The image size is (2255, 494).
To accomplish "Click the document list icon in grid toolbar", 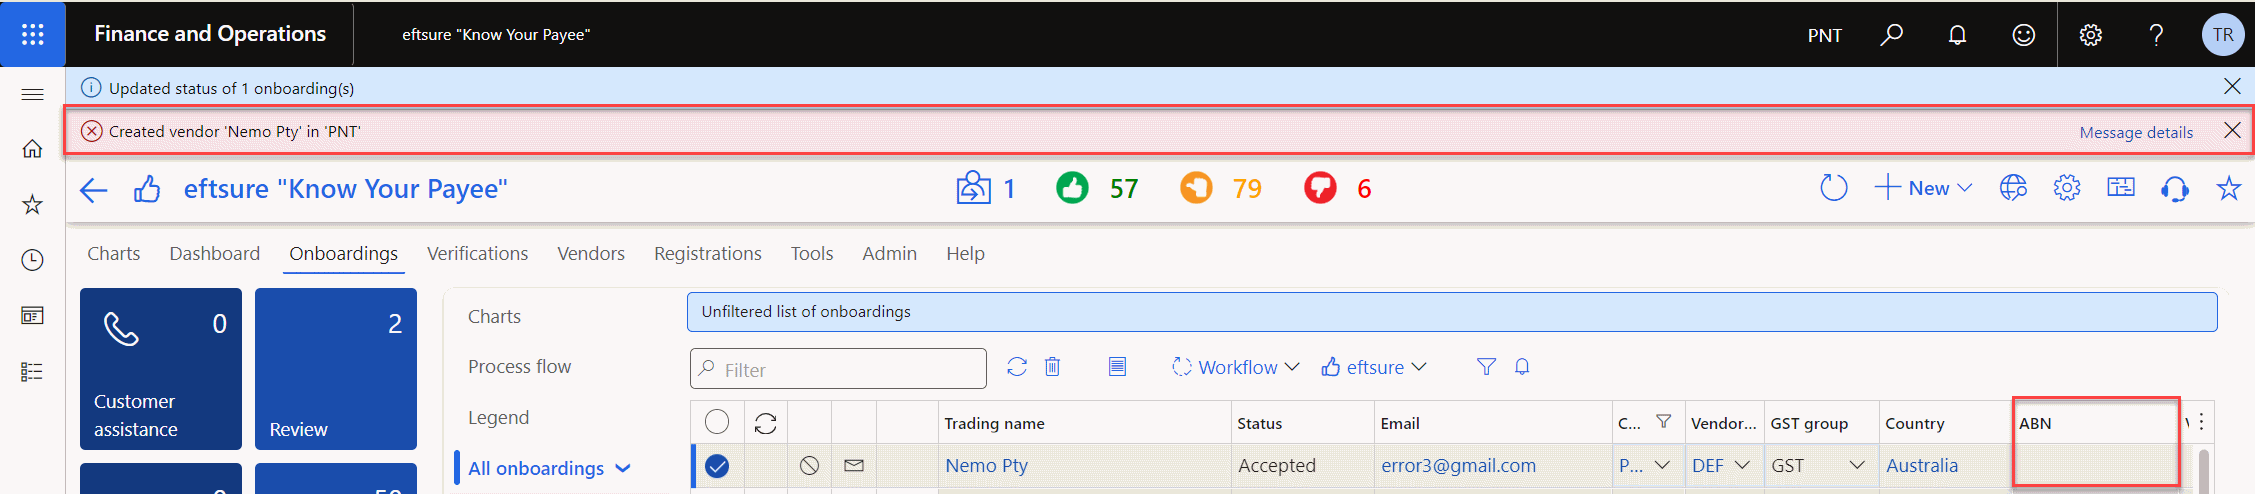I will pyautogui.click(x=1117, y=367).
